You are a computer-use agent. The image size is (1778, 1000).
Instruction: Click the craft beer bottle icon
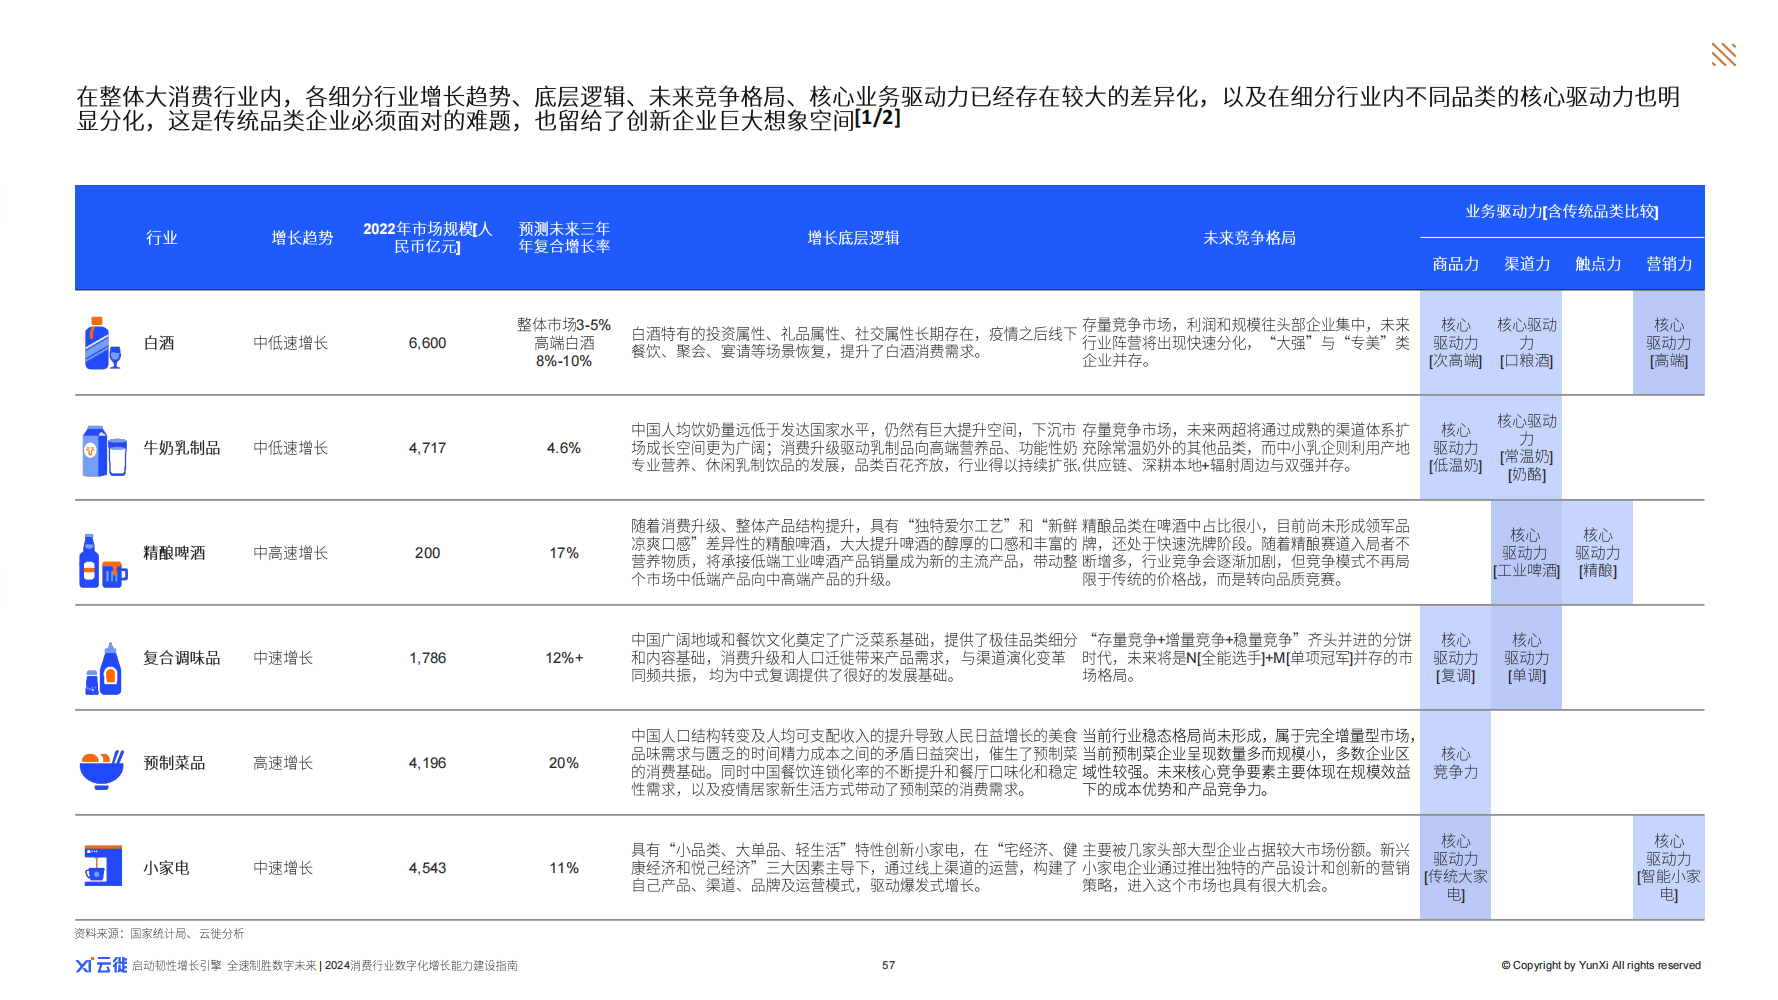pyautogui.click(x=102, y=560)
